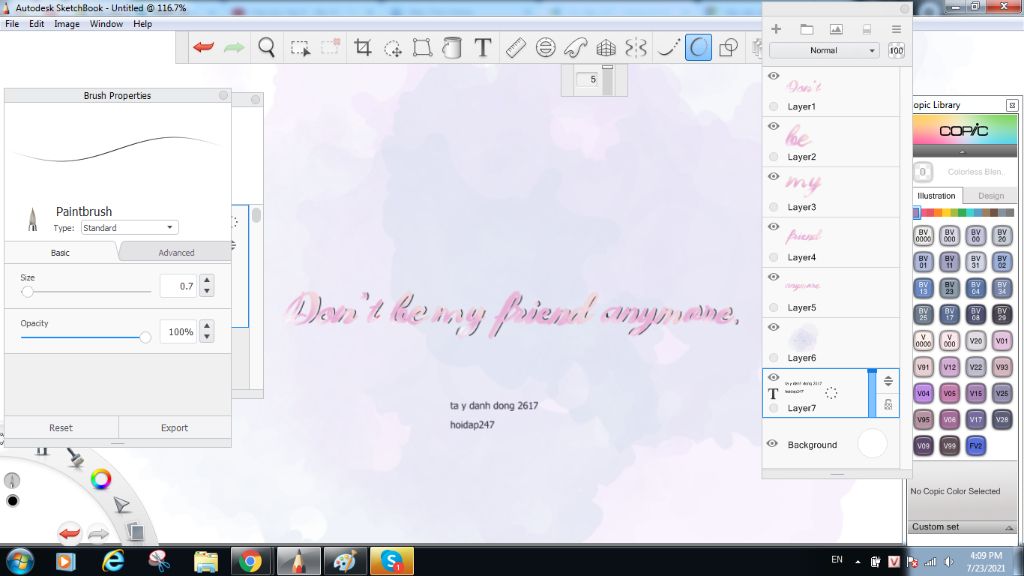This screenshot has width=1024, height=576.
Task: Open the Edit menu
Action: (37, 24)
